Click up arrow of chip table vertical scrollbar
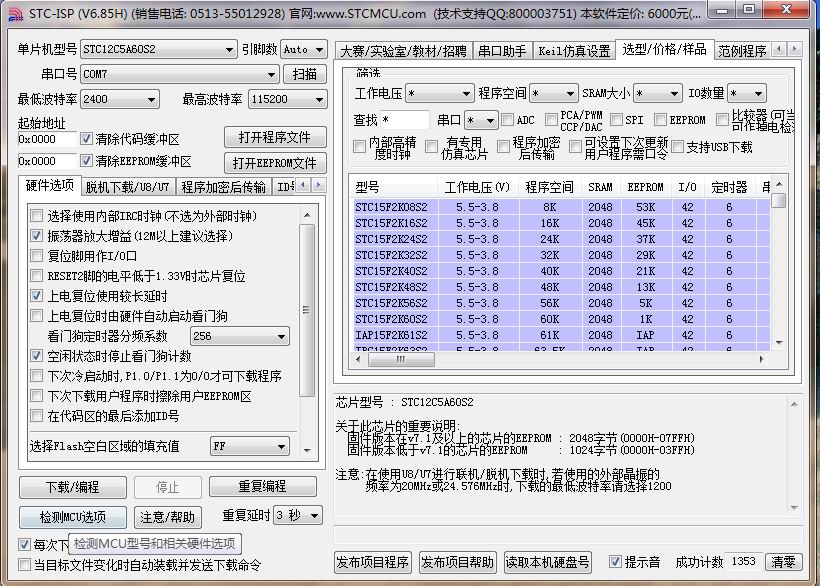820x586 pixels. (779, 184)
